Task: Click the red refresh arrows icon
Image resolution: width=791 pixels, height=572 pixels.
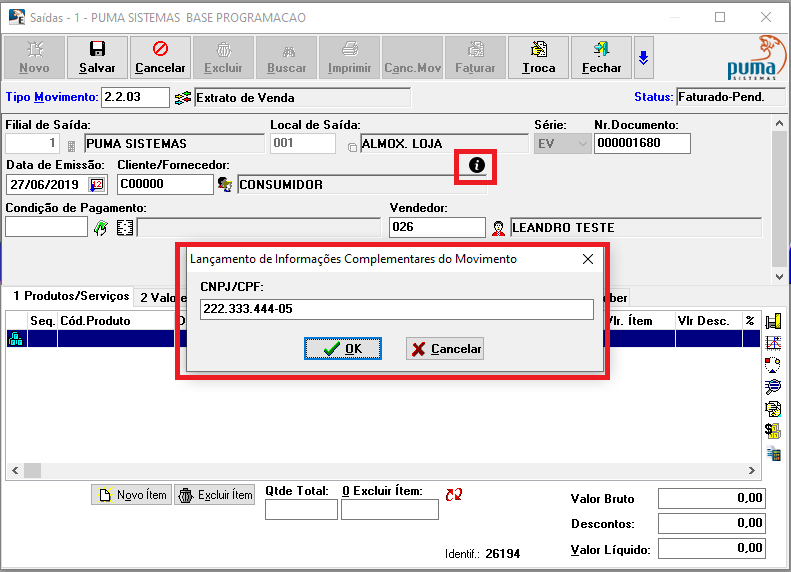Action: click(455, 494)
